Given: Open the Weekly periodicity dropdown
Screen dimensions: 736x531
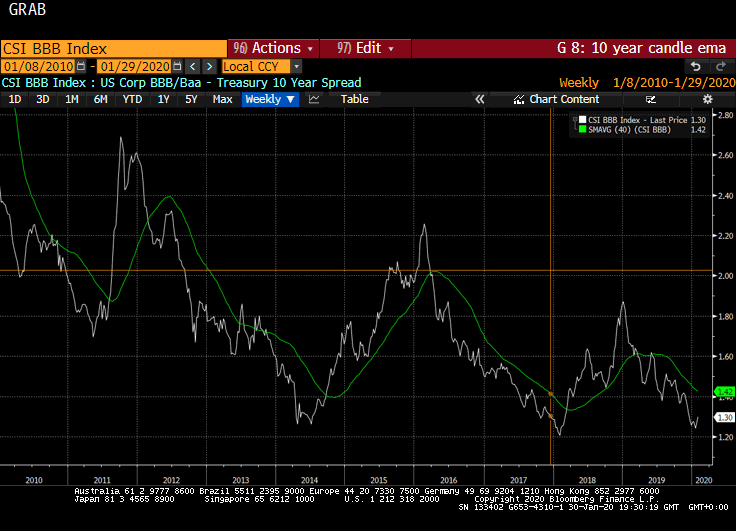Looking at the screenshot, I should 270,99.
